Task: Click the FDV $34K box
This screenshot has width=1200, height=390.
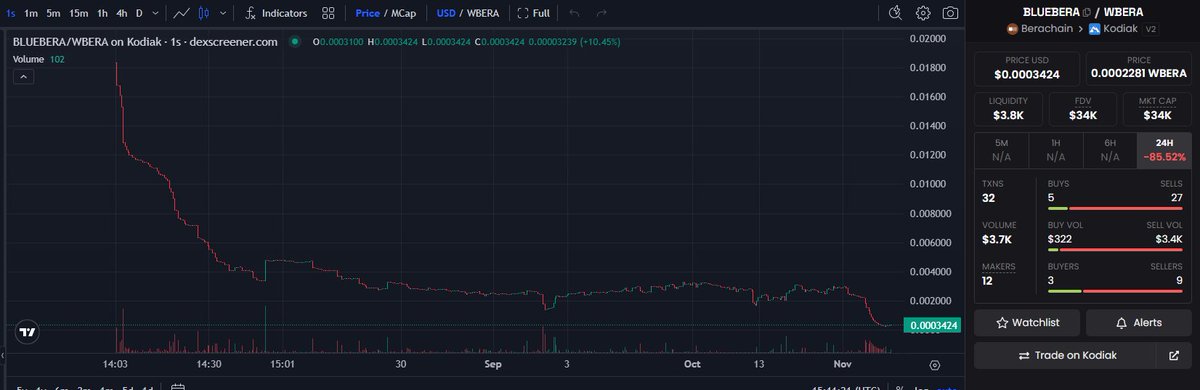Action: coord(1083,109)
